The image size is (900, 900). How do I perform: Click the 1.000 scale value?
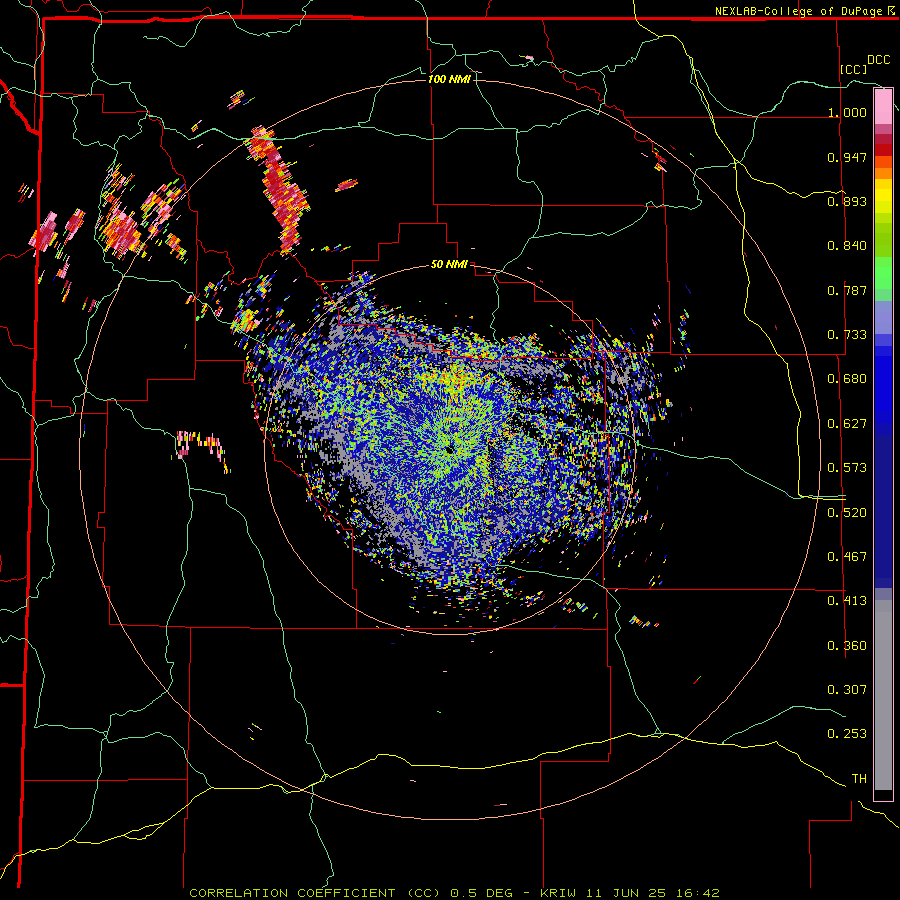coord(847,112)
